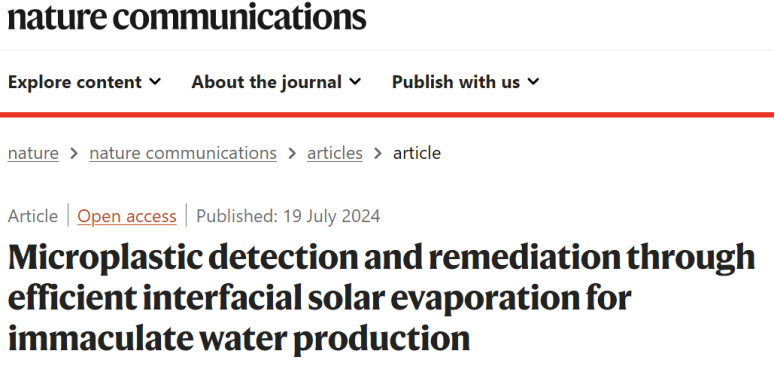
Task: Open the nature communications breadcrumb link
Action: 183,153
